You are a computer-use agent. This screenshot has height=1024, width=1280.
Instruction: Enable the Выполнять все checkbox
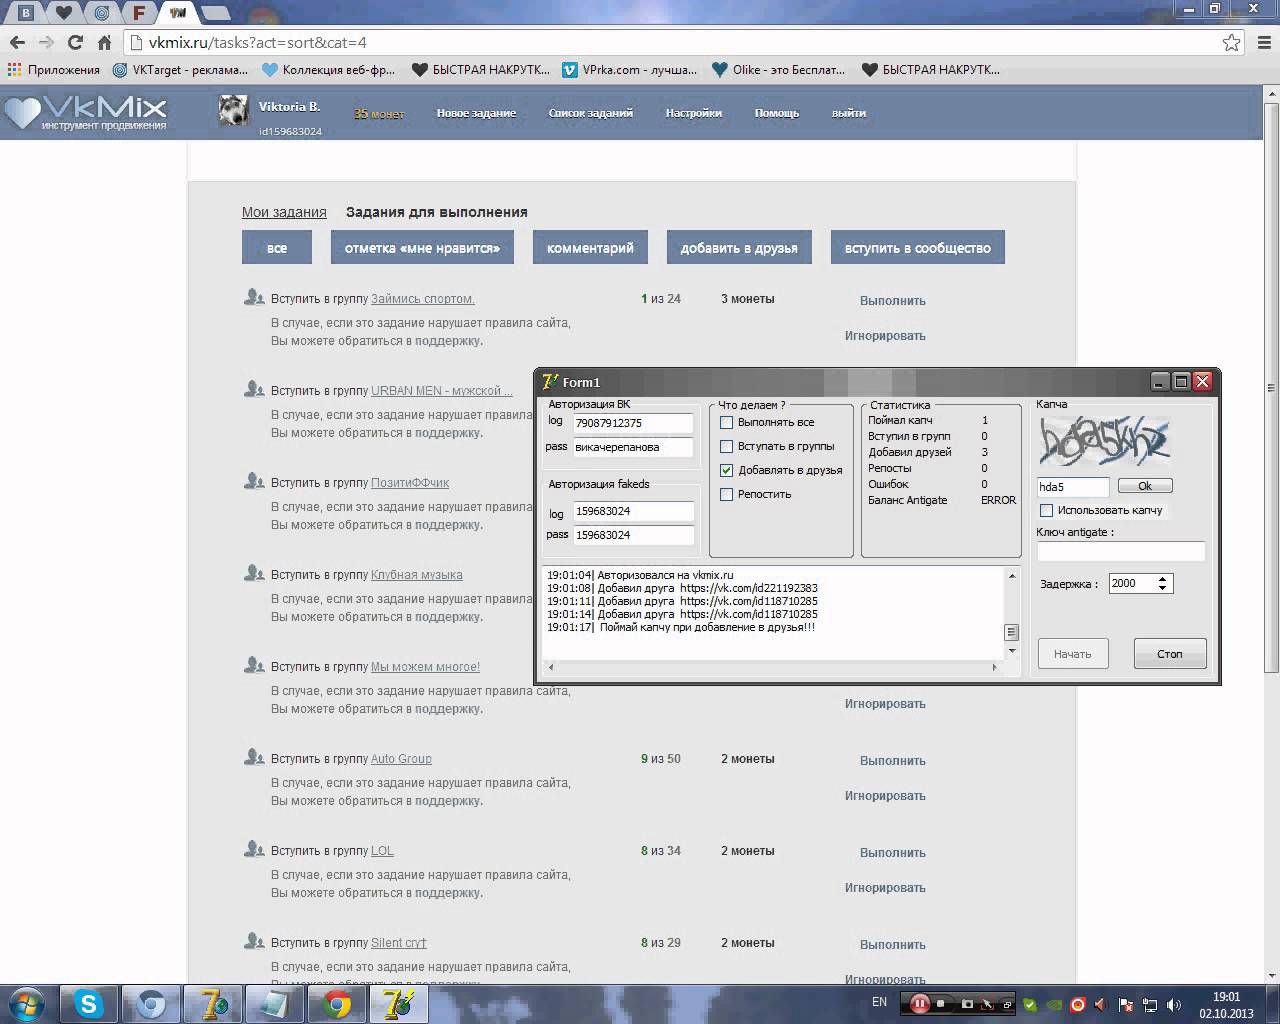[x=727, y=422]
